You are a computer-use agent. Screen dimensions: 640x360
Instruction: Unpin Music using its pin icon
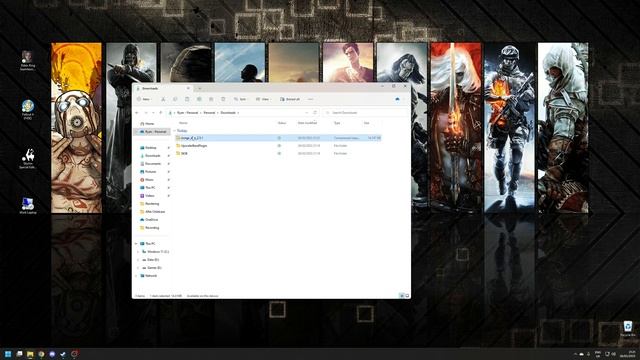pyautogui.click(x=169, y=180)
